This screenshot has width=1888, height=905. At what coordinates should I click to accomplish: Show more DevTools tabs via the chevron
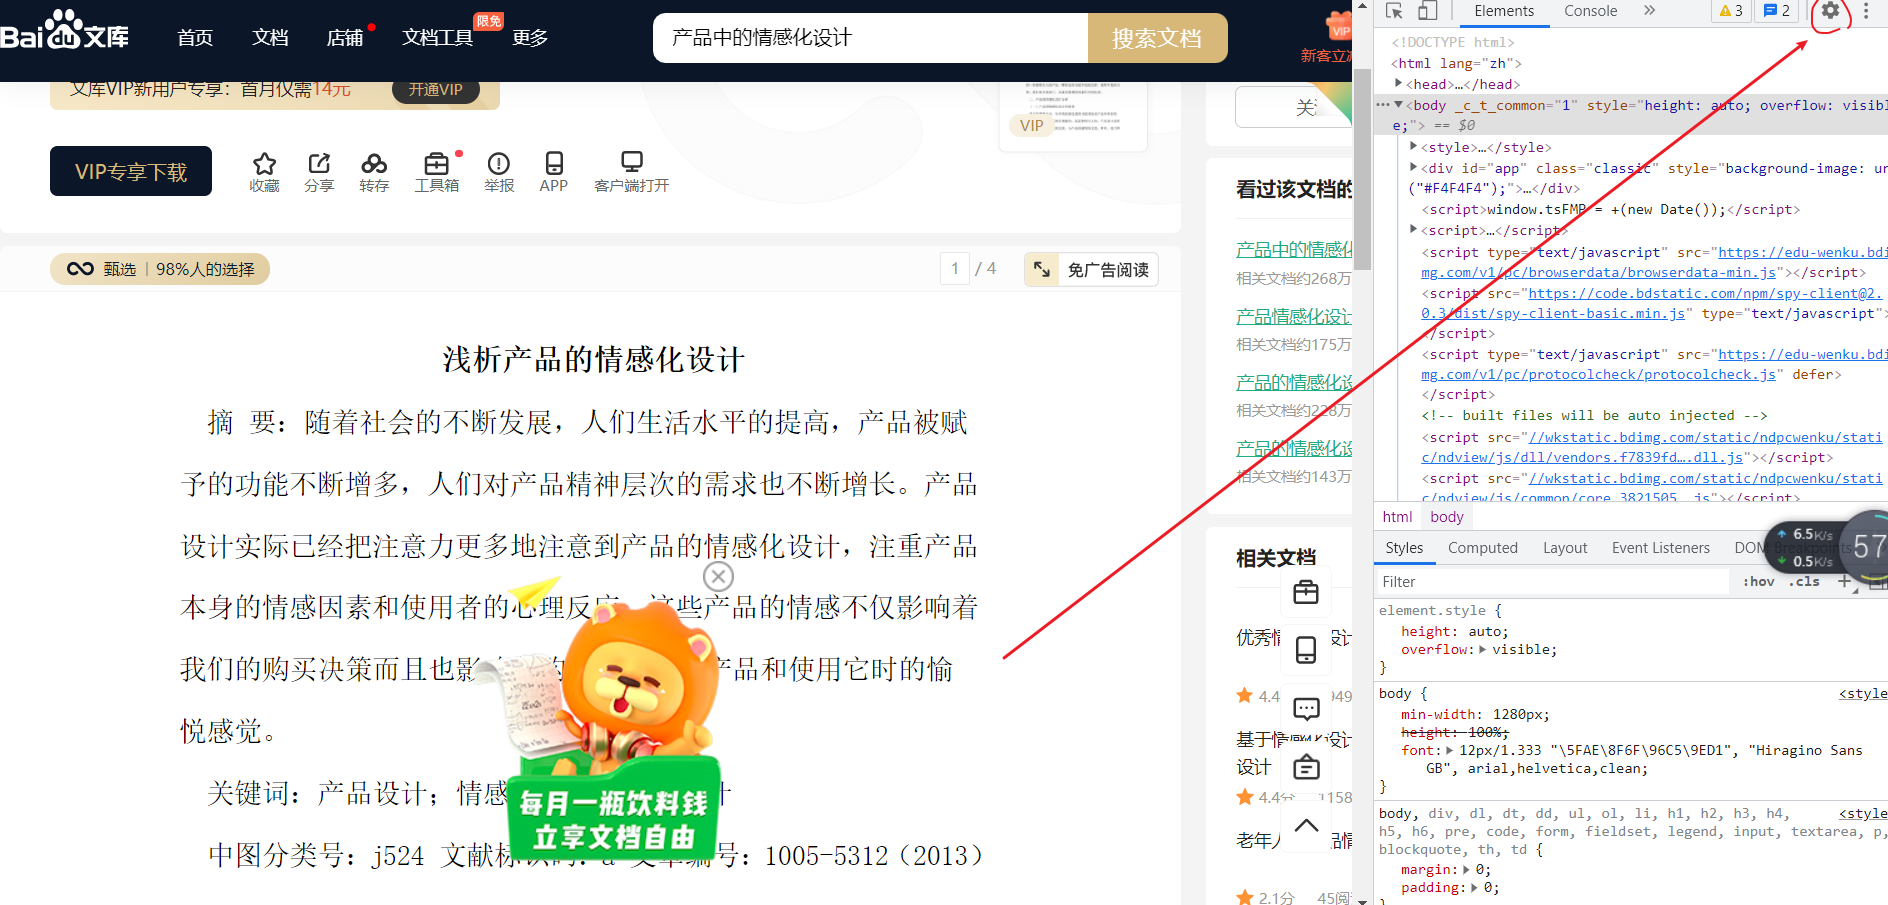[1649, 11]
